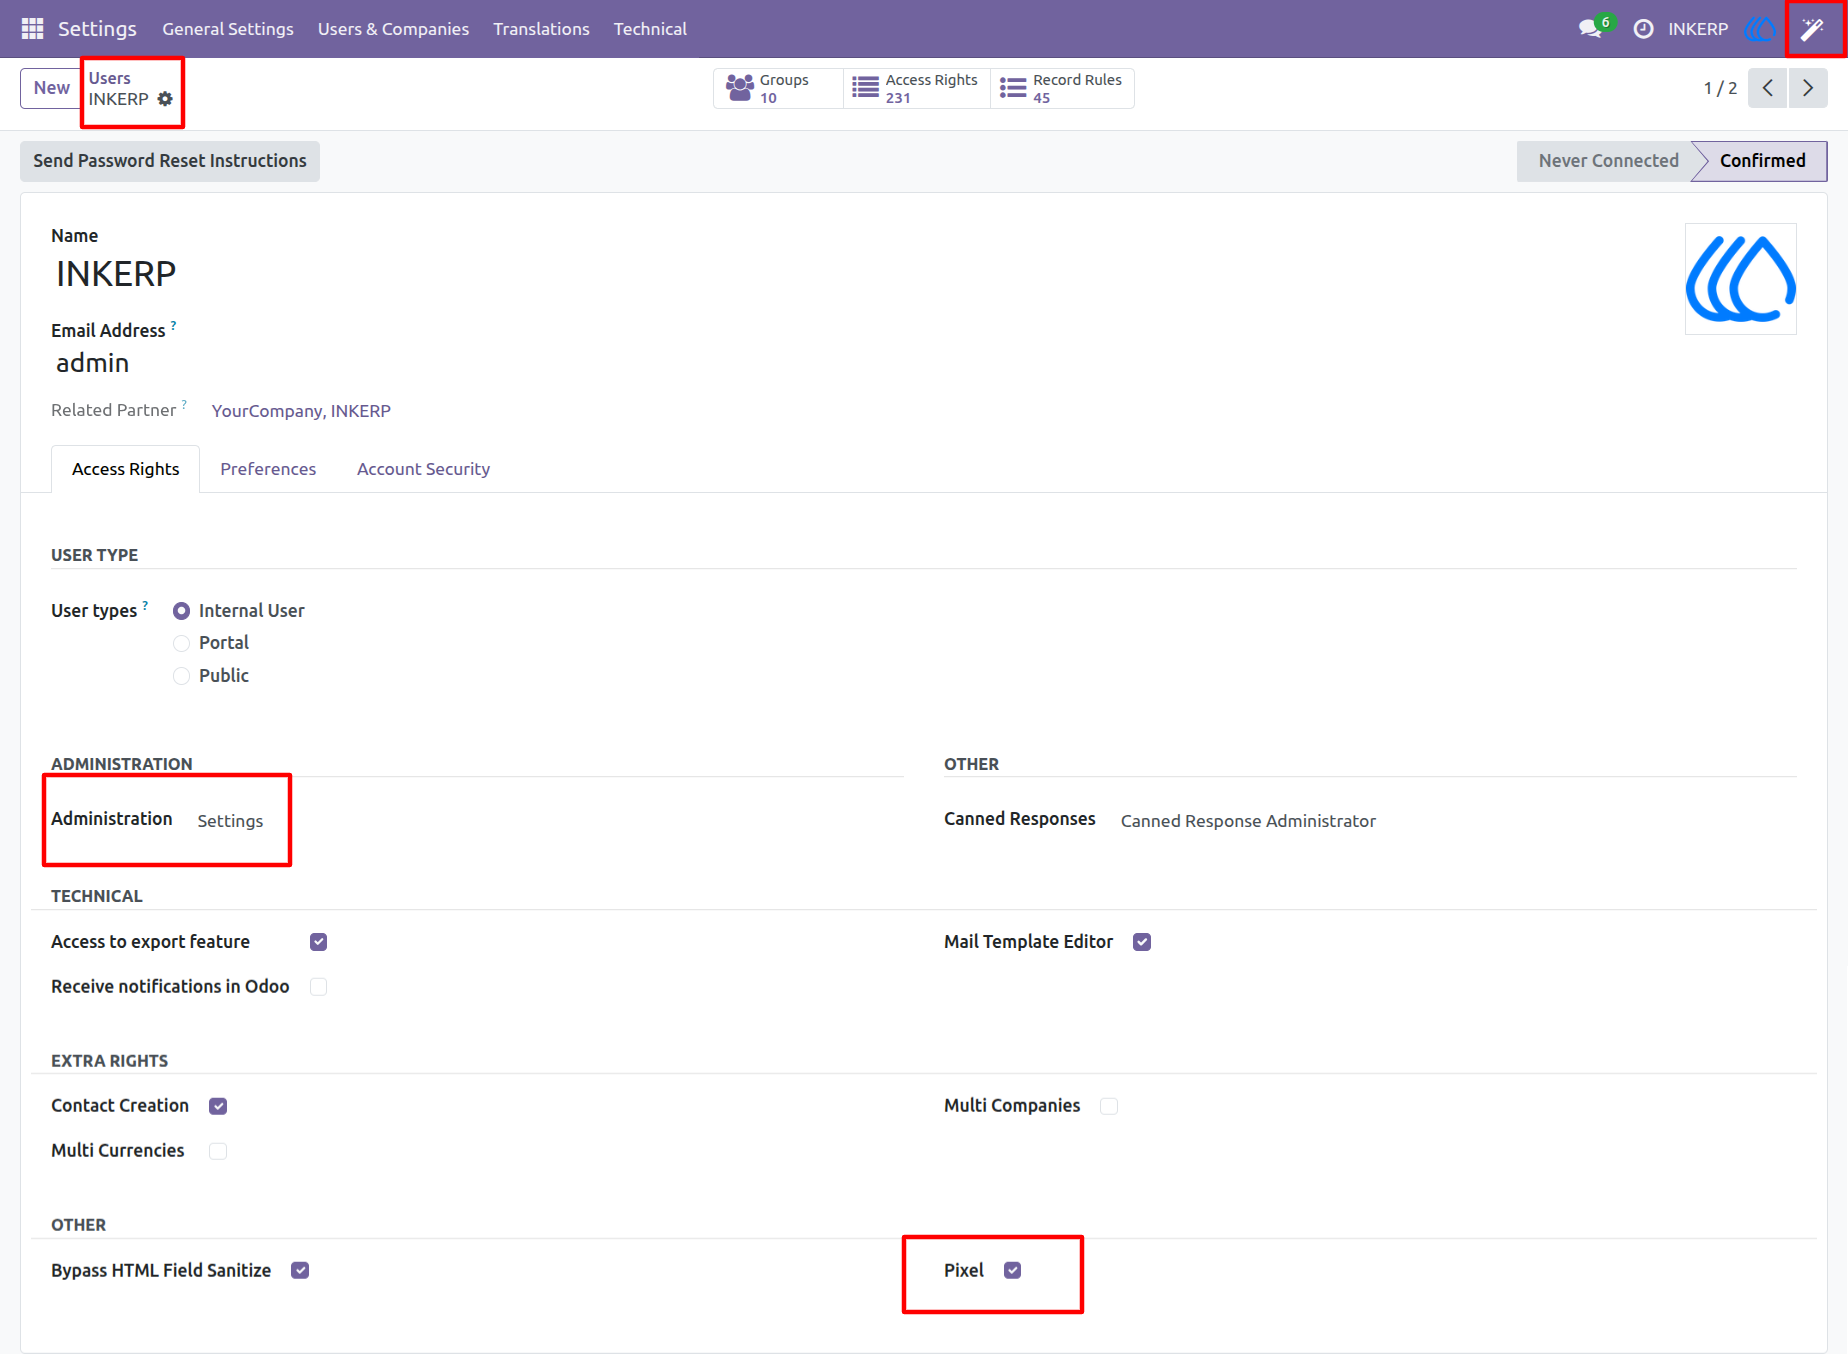The width and height of the screenshot is (1848, 1355).
Task: Enable Receive notifications in Odoo checkbox
Action: 319,987
